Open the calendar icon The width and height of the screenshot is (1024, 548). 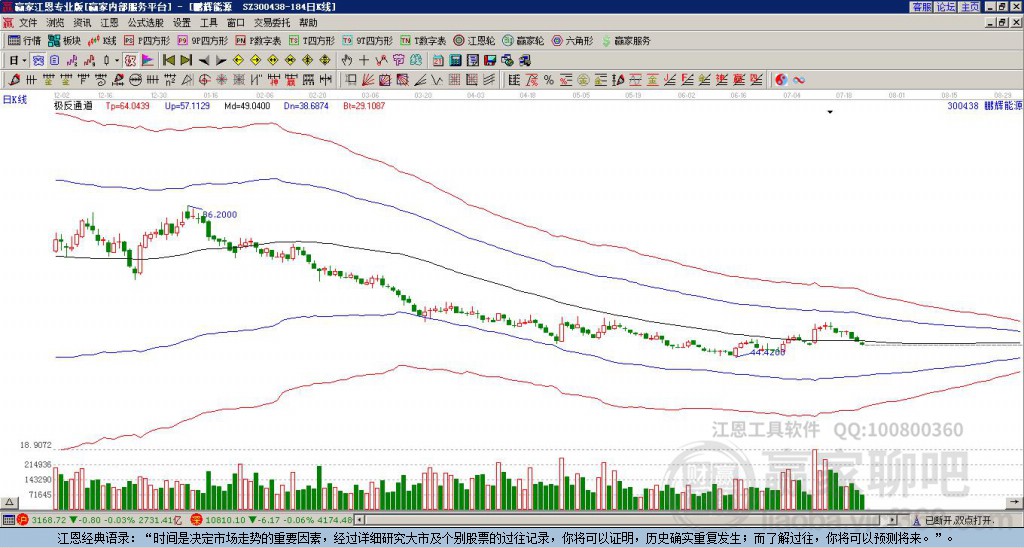click(438, 61)
